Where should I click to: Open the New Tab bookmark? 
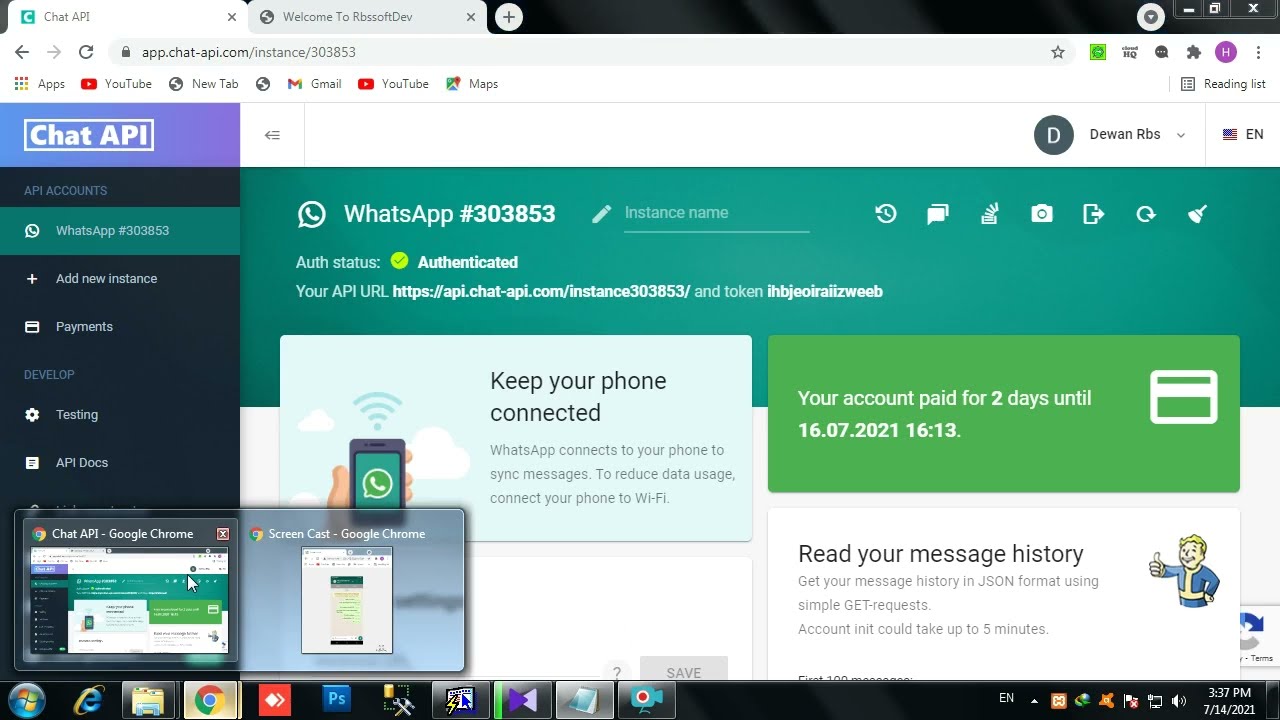tap(204, 84)
